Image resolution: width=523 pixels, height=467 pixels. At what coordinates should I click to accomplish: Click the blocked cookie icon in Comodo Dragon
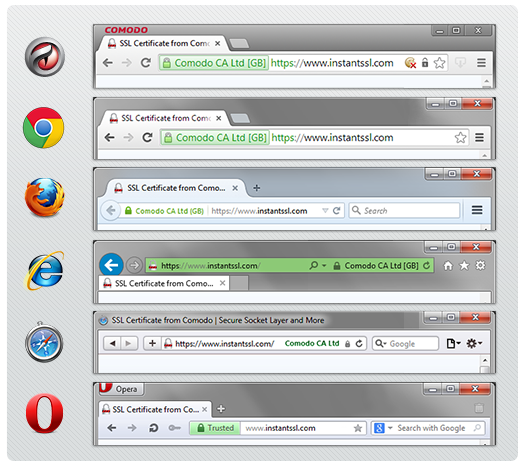click(410, 63)
